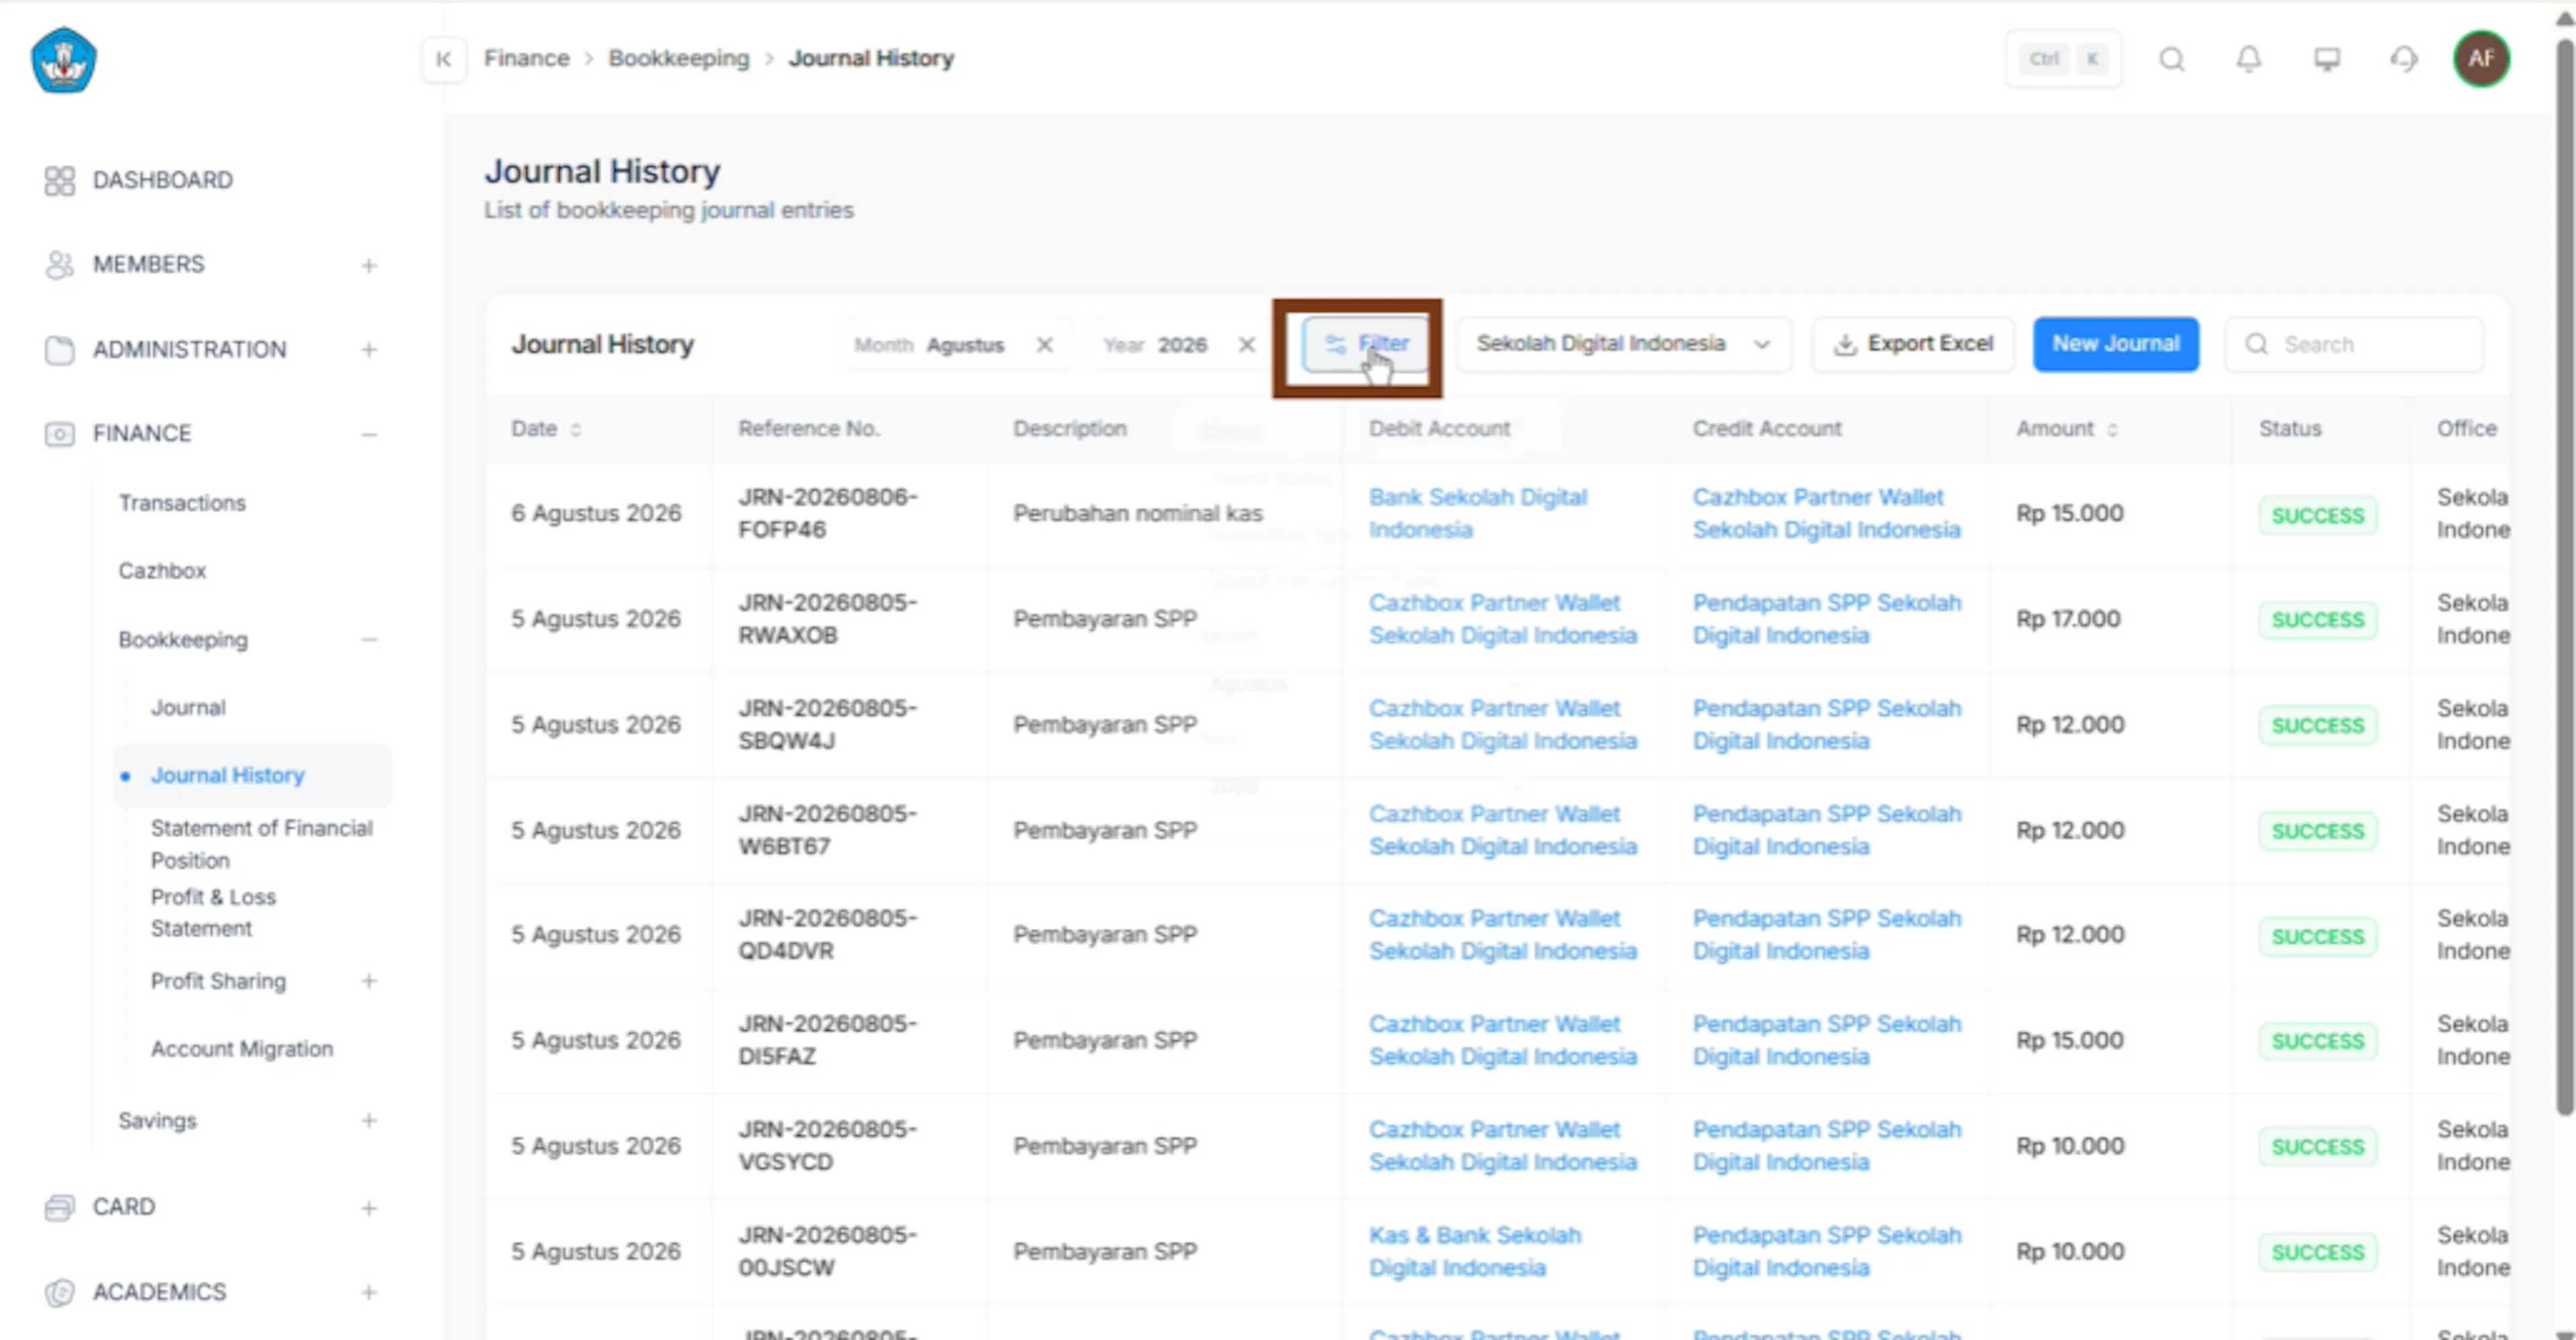Open the Cazhbox menu item
The height and width of the screenshot is (1340, 2576).
pos(162,571)
